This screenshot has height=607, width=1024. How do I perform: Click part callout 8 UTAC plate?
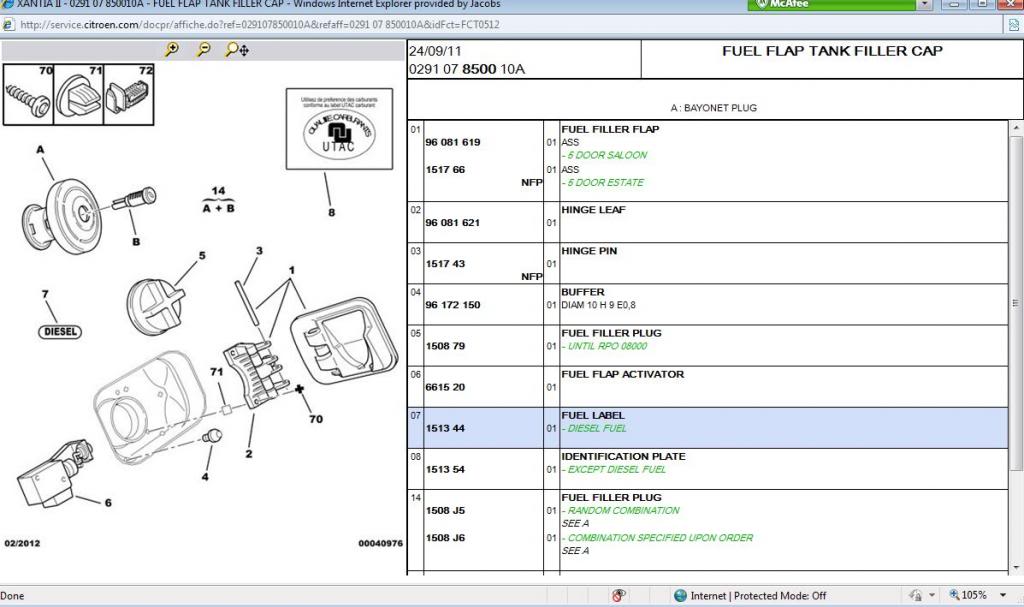[332, 212]
